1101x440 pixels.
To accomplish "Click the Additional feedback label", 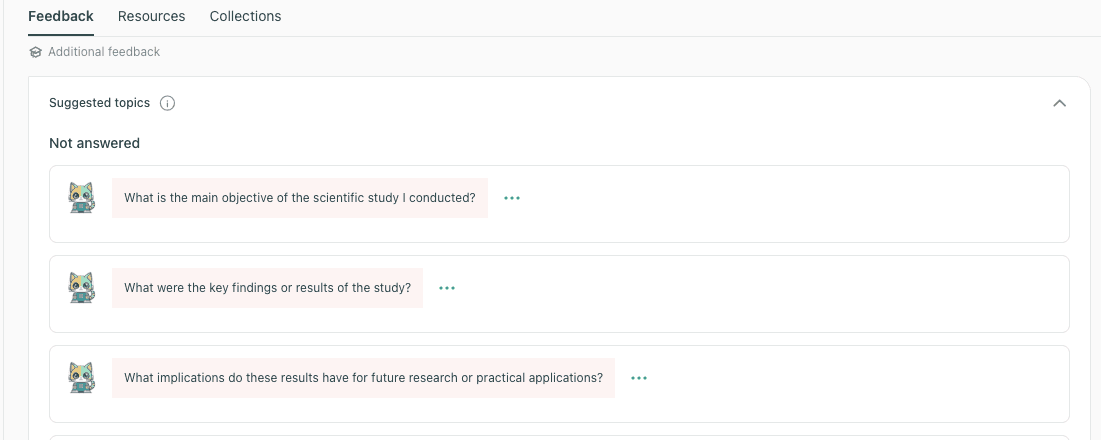I will pyautogui.click(x=104, y=52).
